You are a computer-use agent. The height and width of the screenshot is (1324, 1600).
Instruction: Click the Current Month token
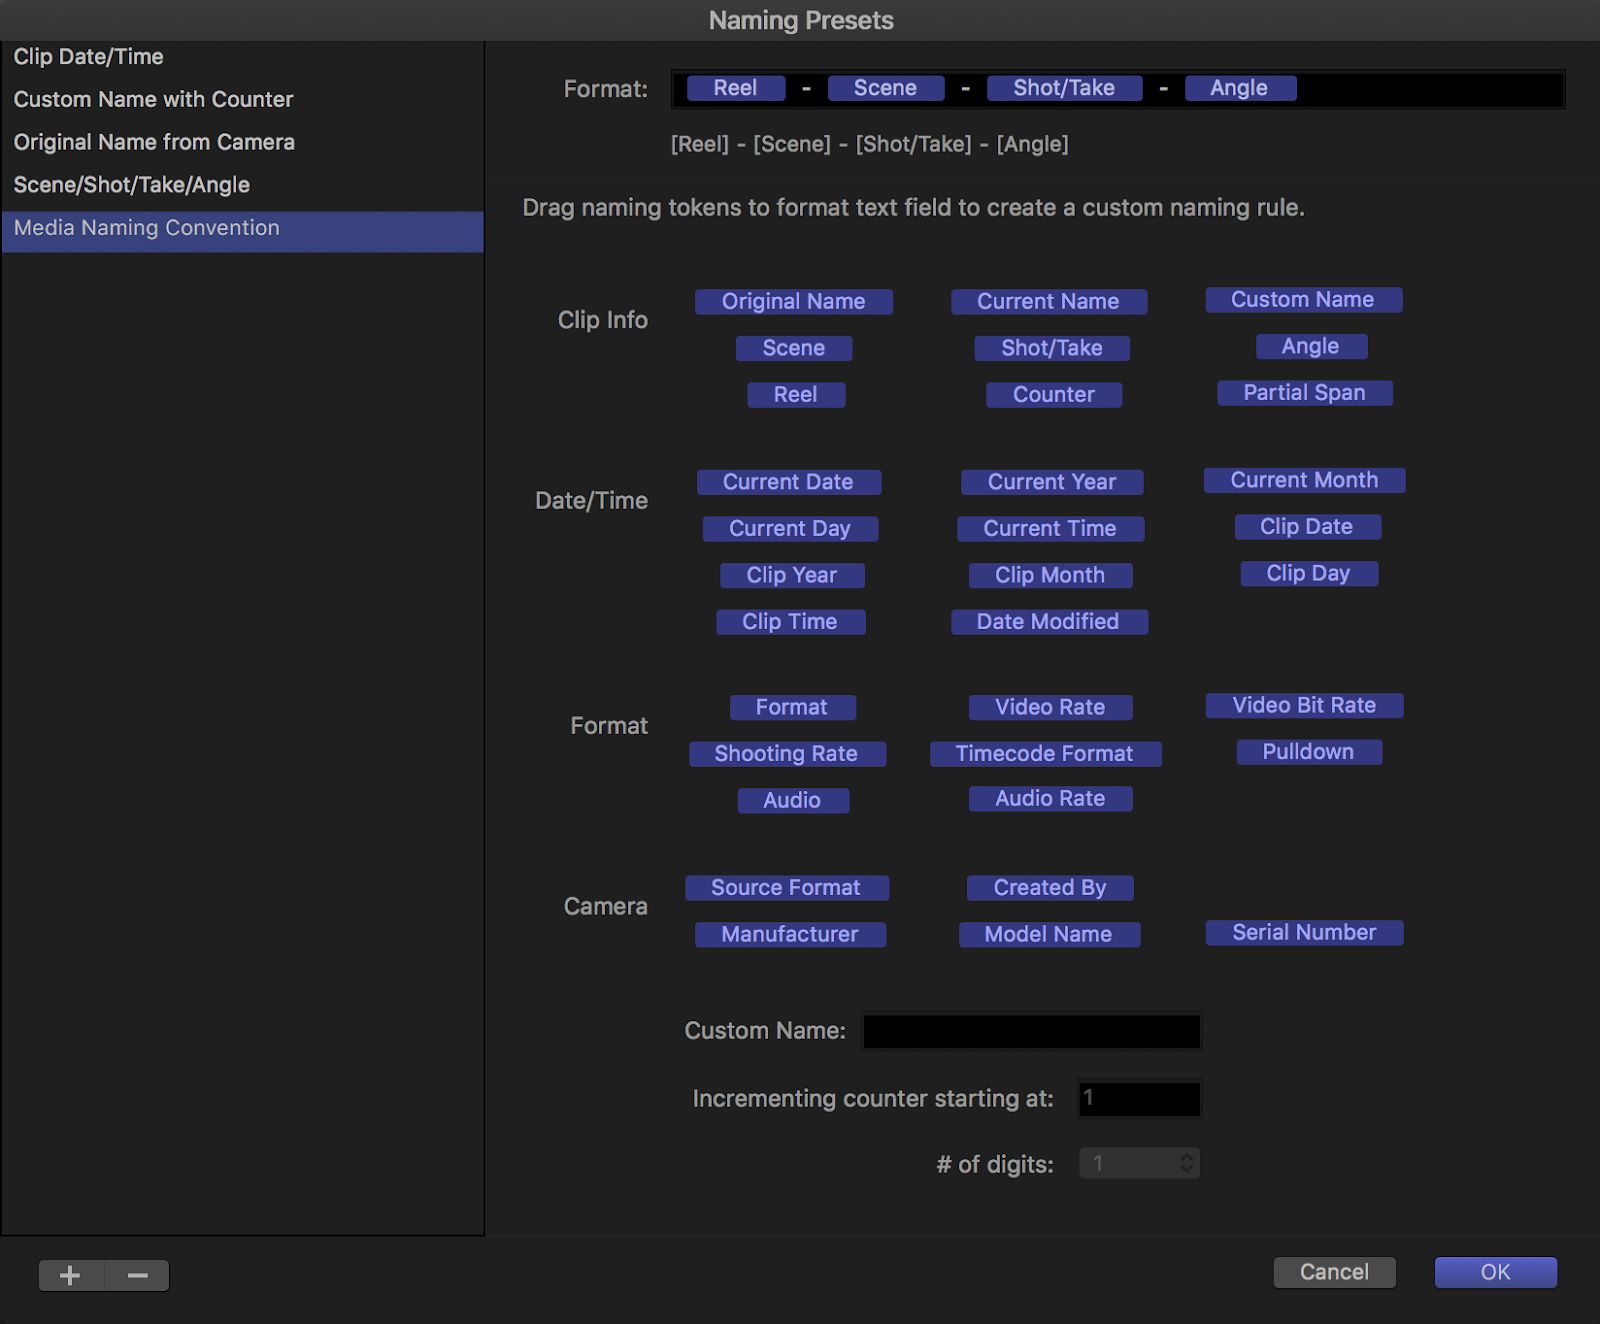[1304, 480]
